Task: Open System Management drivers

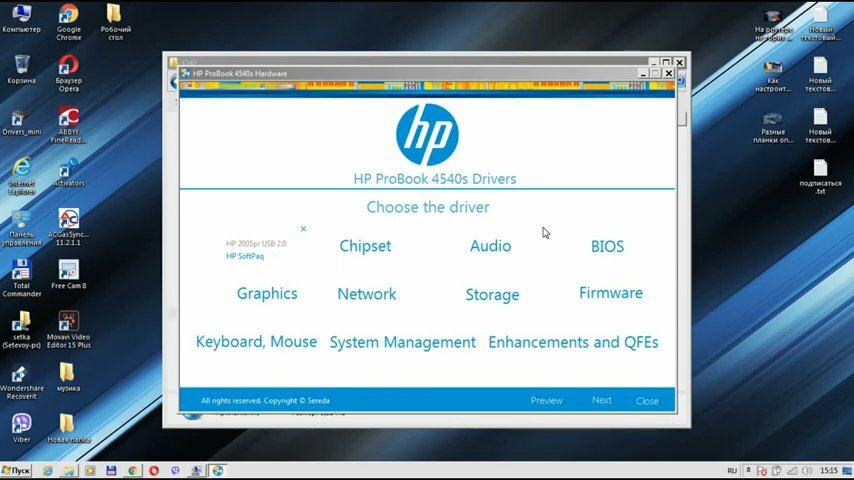Action: click(x=402, y=342)
